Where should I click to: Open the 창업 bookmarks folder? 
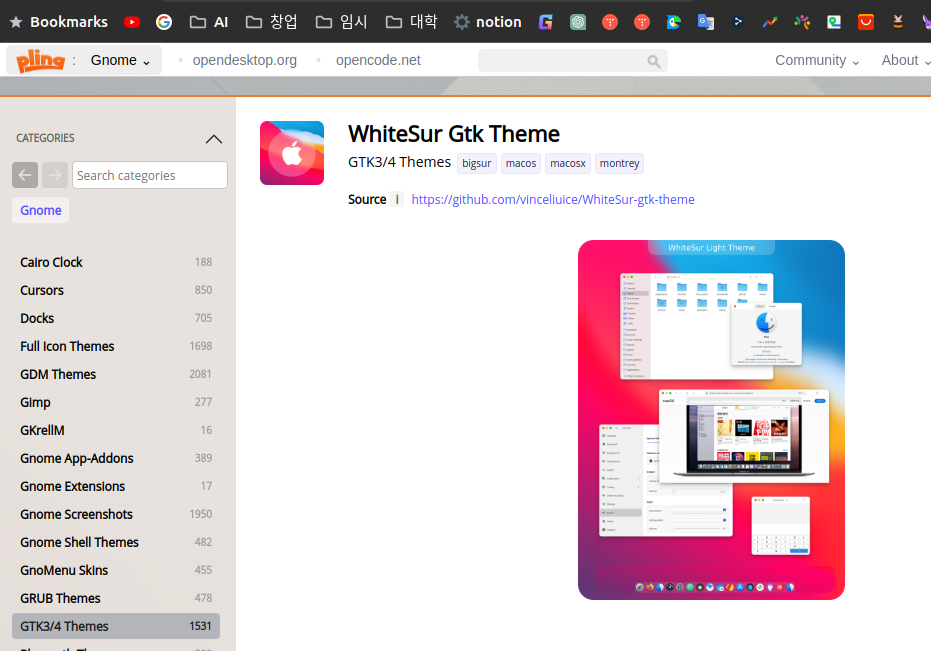click(272, 22)
